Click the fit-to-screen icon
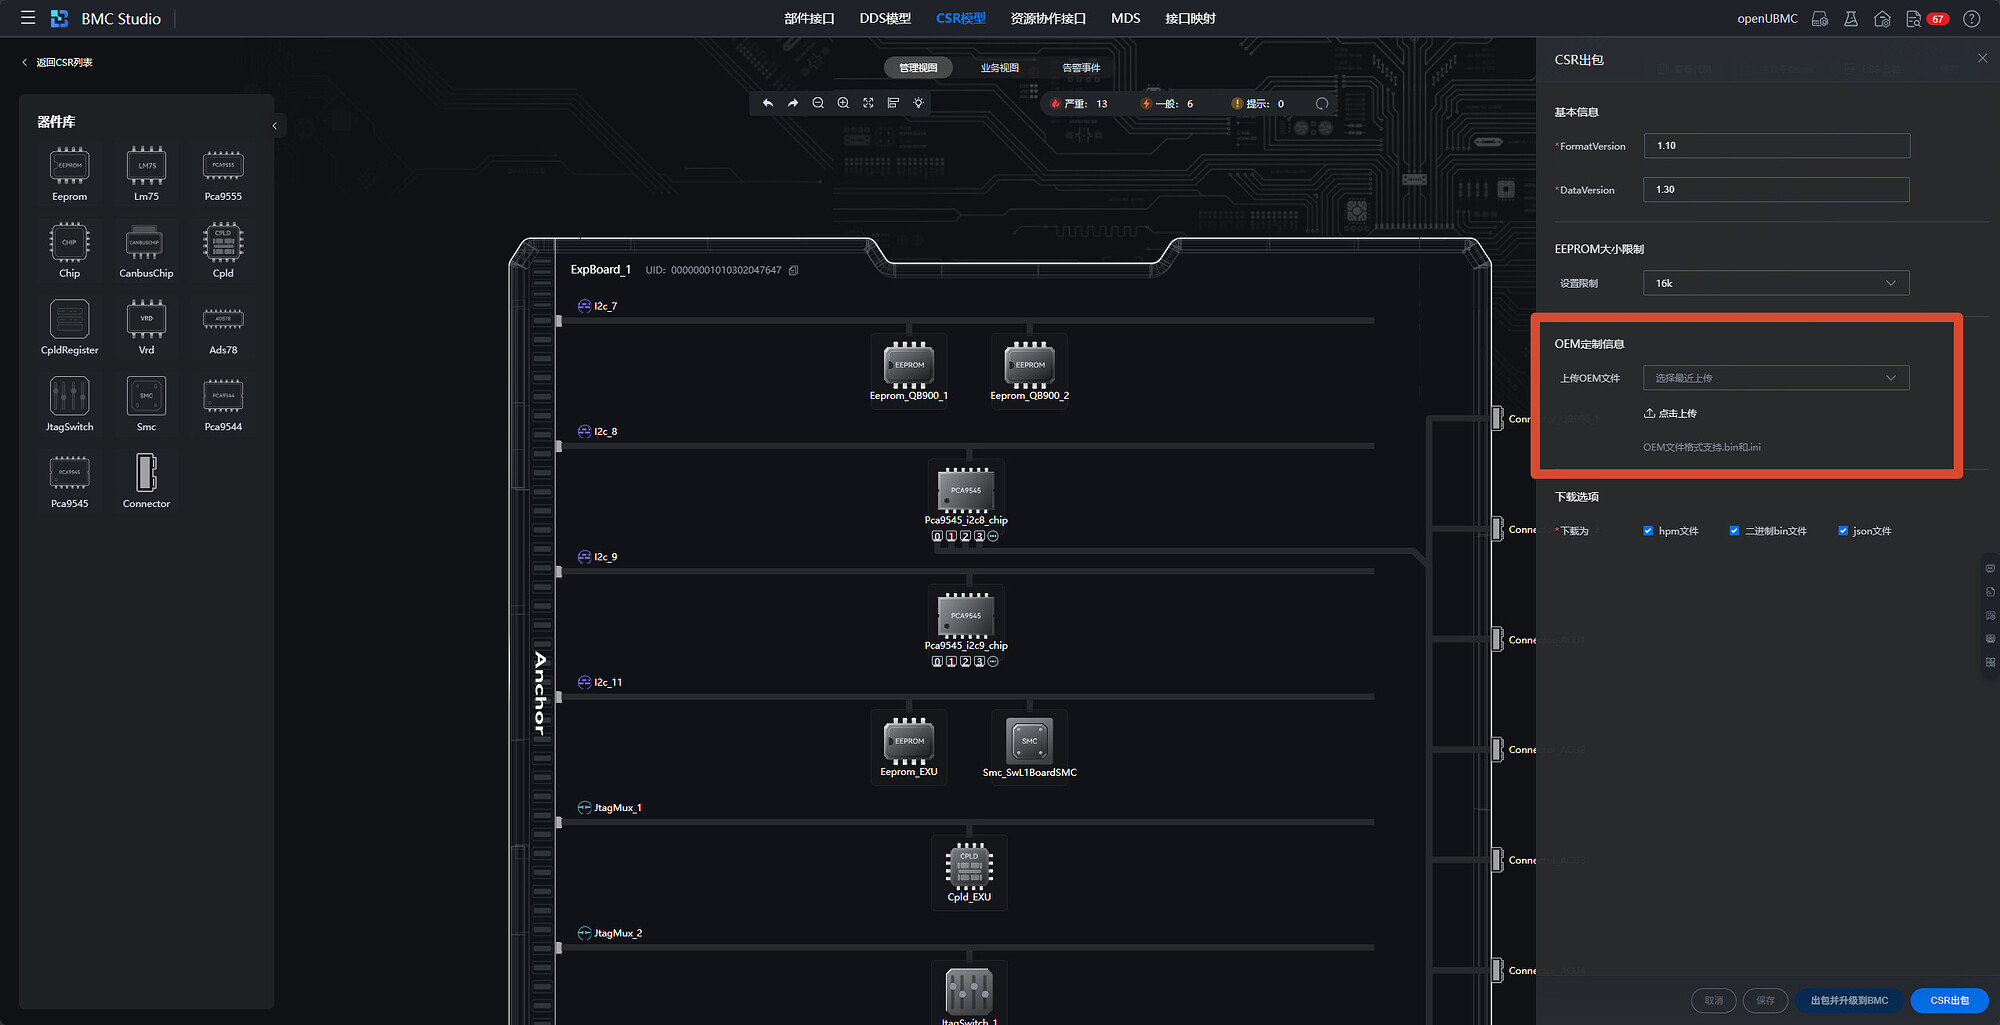Screen dimensions: 2000x1025 pyautogui.click(x=868, y=103)
